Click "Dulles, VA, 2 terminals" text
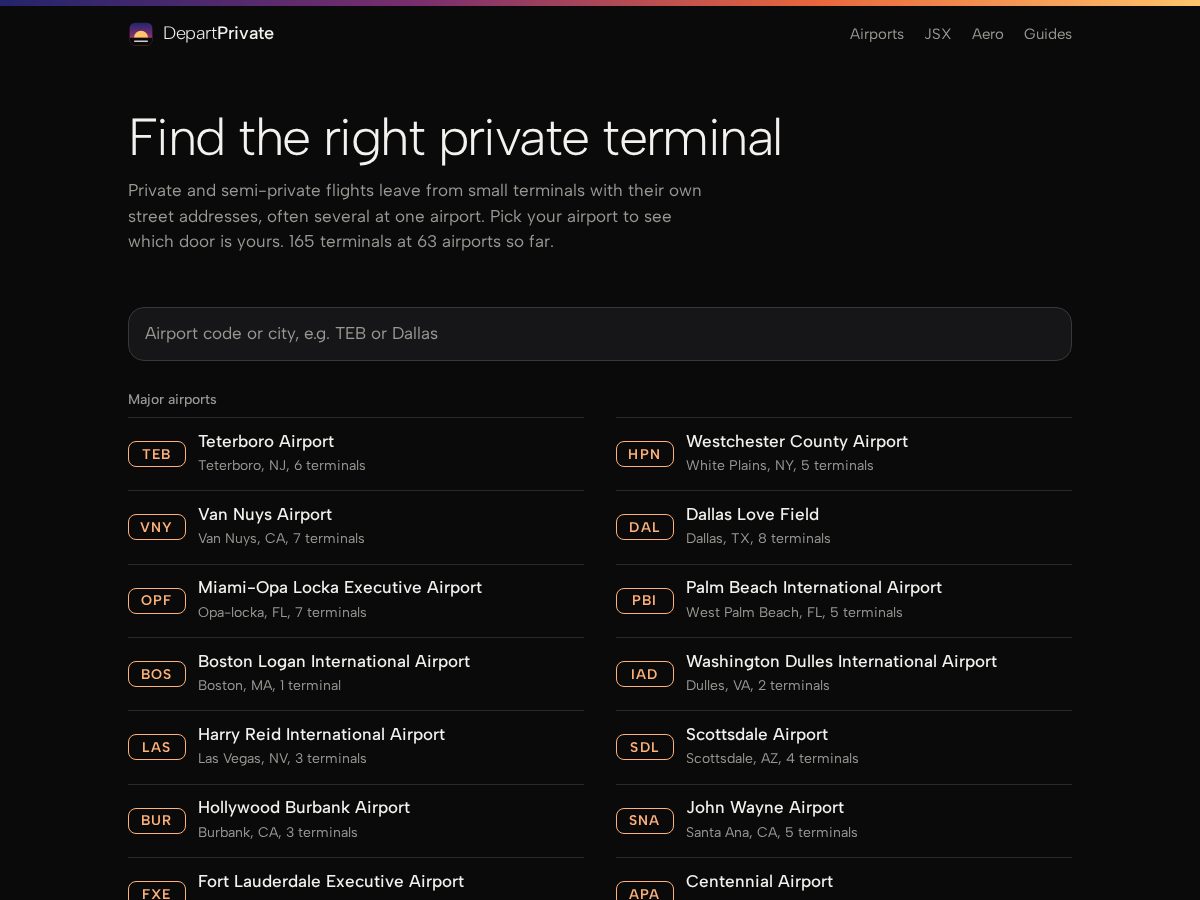 pyautogui.click(x=758, y=686)
